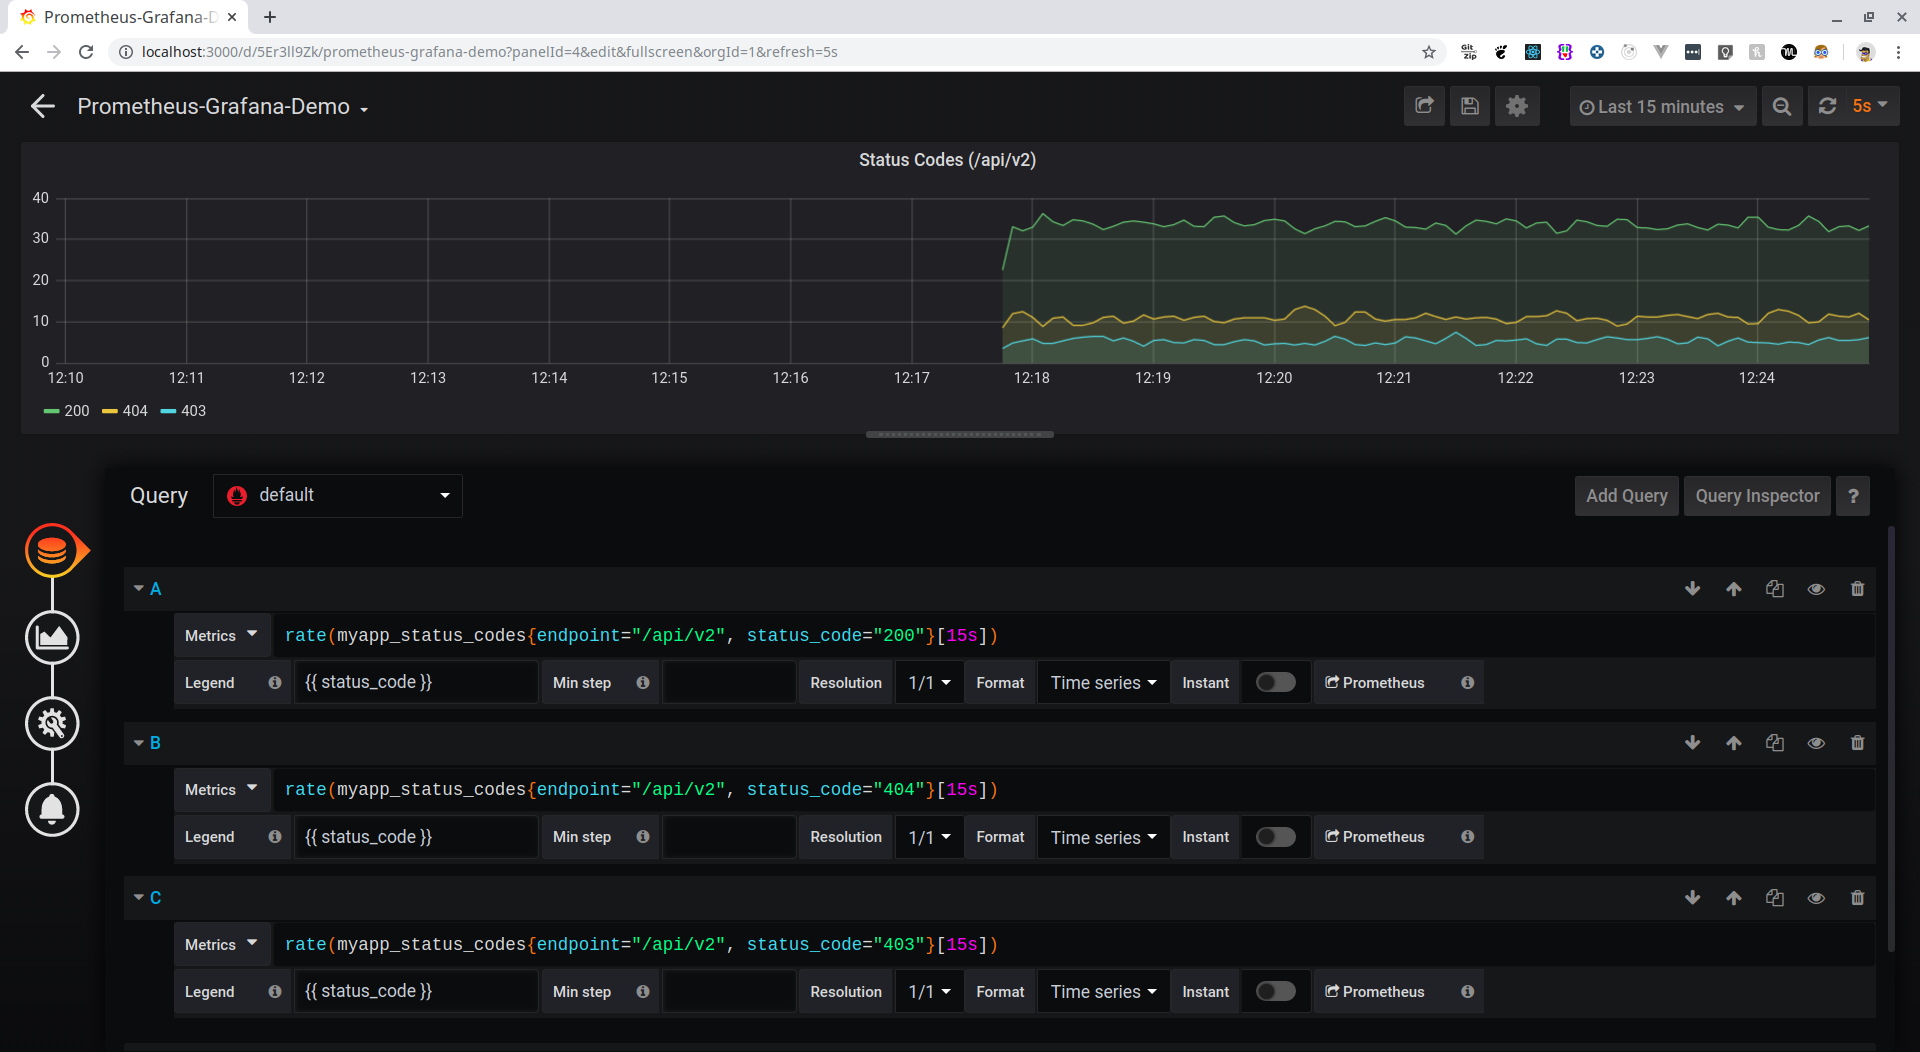Switch Instant toggle on for query C
The image size is (1920, 1052).
pos(1275,991)
